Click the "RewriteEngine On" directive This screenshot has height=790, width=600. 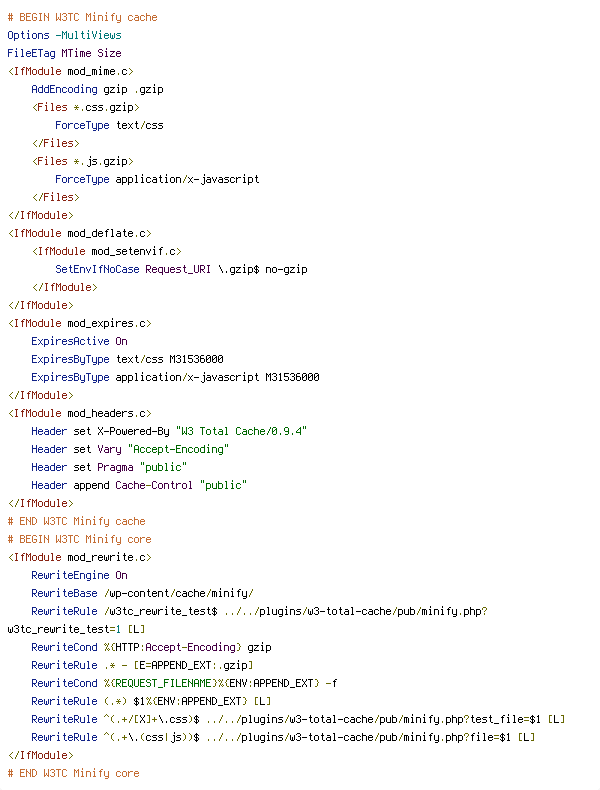[79, 575]
